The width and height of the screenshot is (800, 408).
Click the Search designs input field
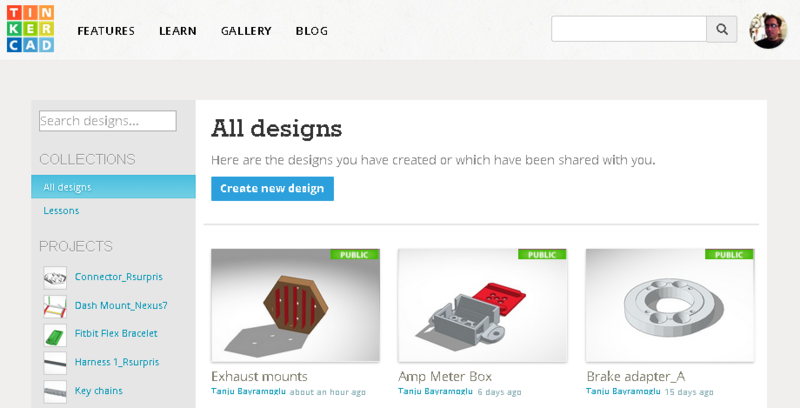tap(107, 121)
